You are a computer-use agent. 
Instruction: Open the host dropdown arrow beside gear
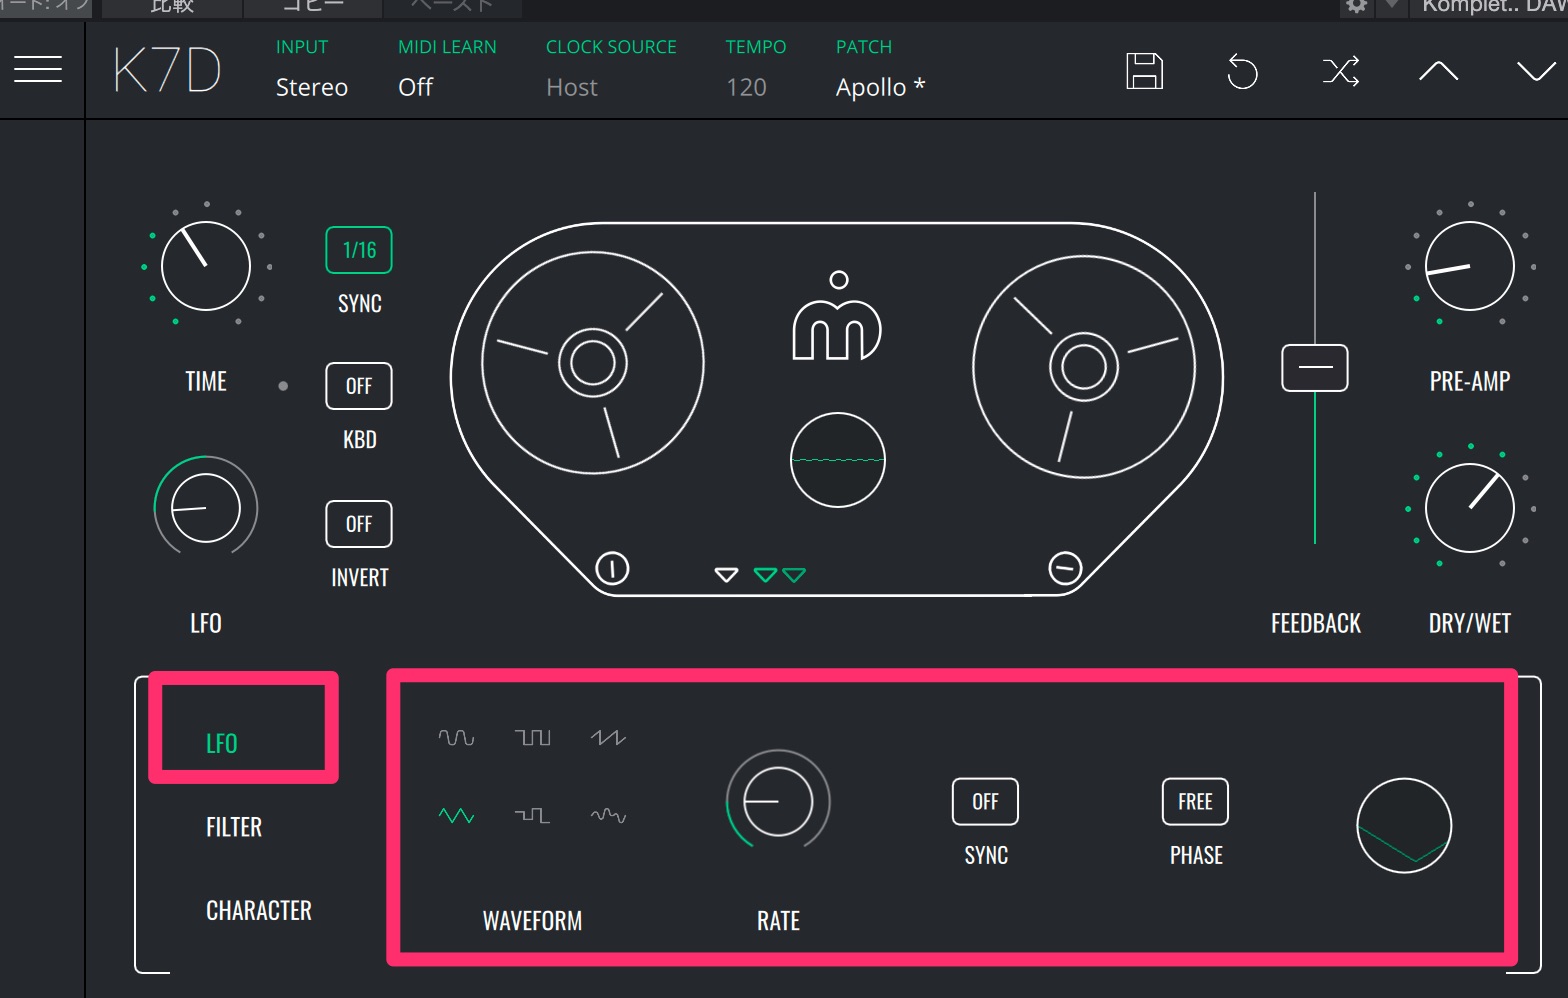click(1391, 6)
